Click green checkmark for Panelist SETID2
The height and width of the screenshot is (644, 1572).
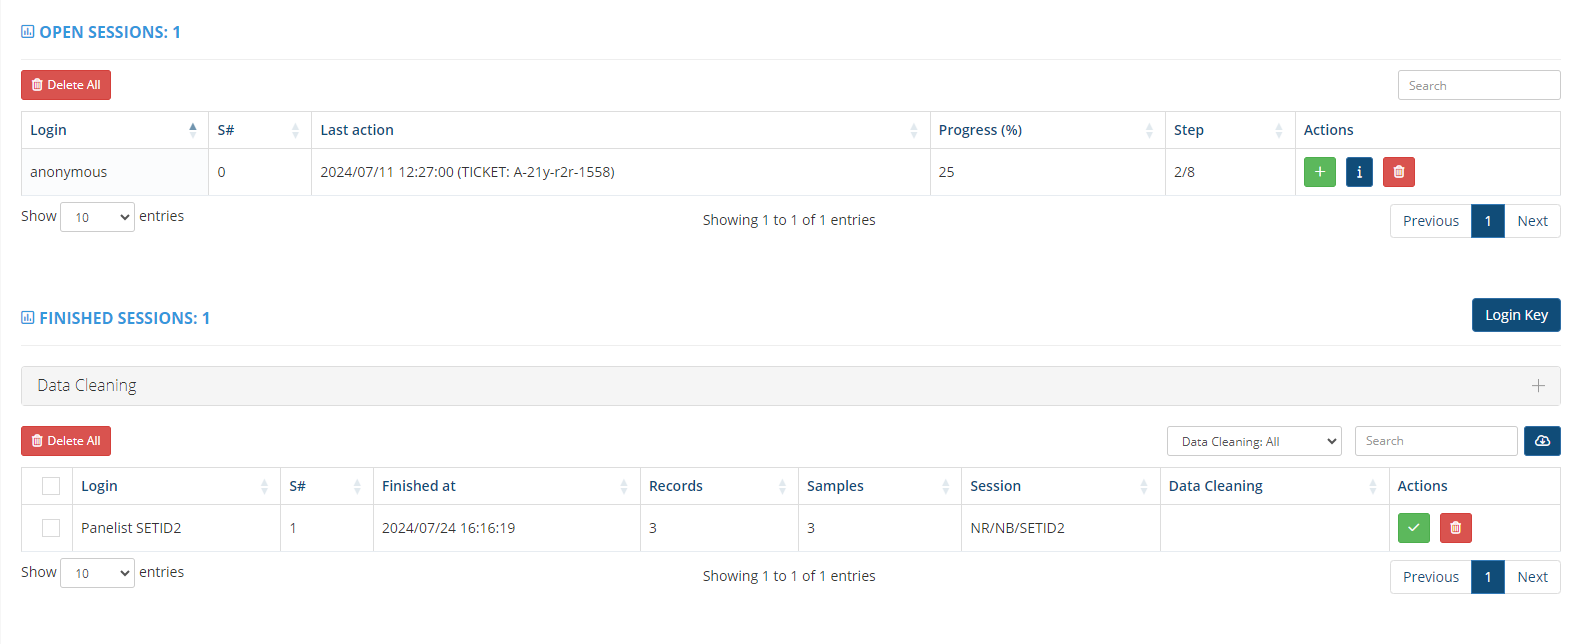[x=1413, y=528]
